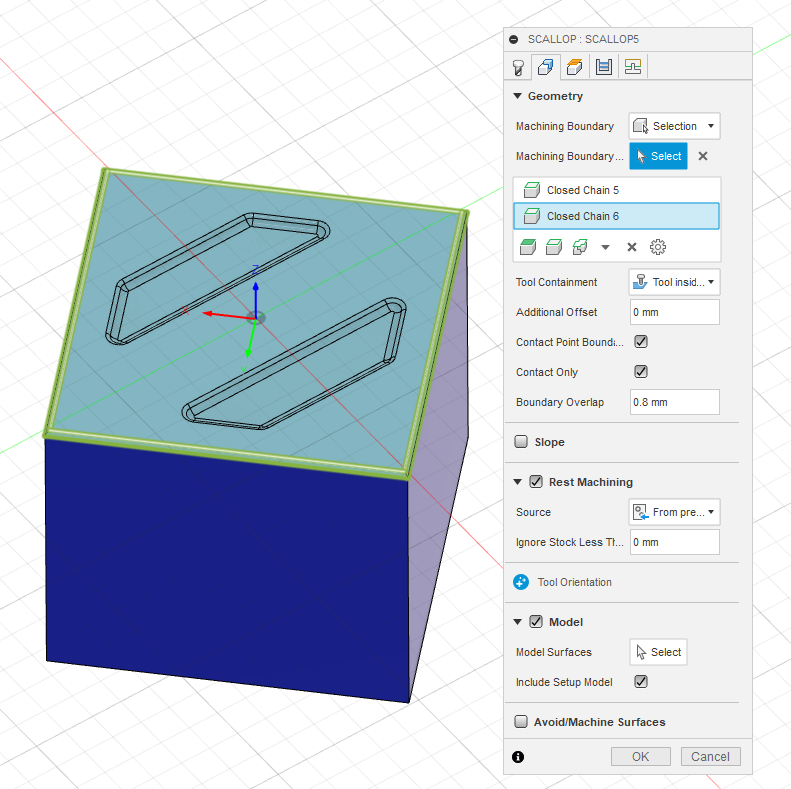
Task: Open the Tool Containment dropdown
Action: click(674, 282)
